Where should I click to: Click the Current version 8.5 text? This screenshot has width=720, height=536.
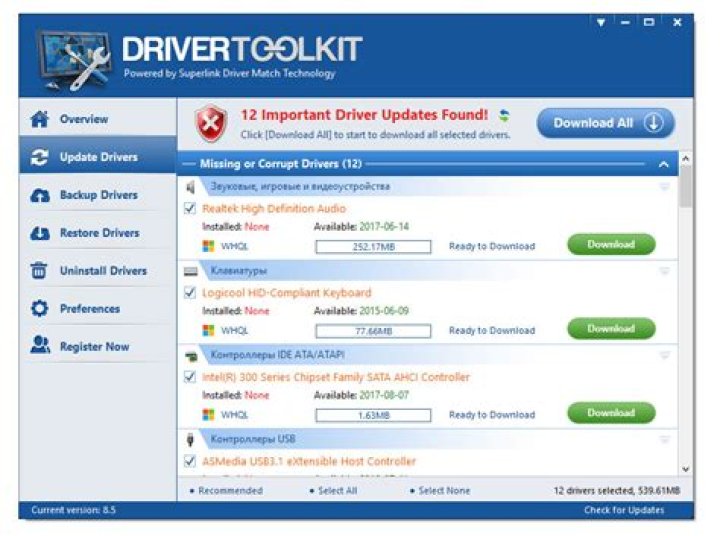point(73,510)
